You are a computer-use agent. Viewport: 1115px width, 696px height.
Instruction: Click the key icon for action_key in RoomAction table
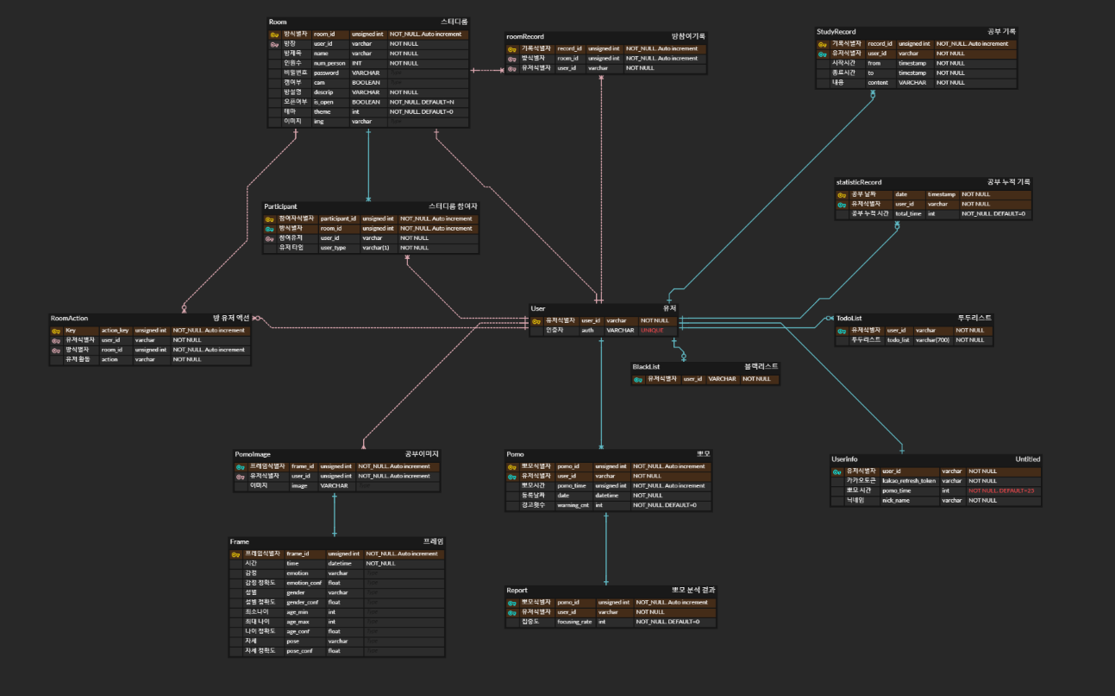55,331
